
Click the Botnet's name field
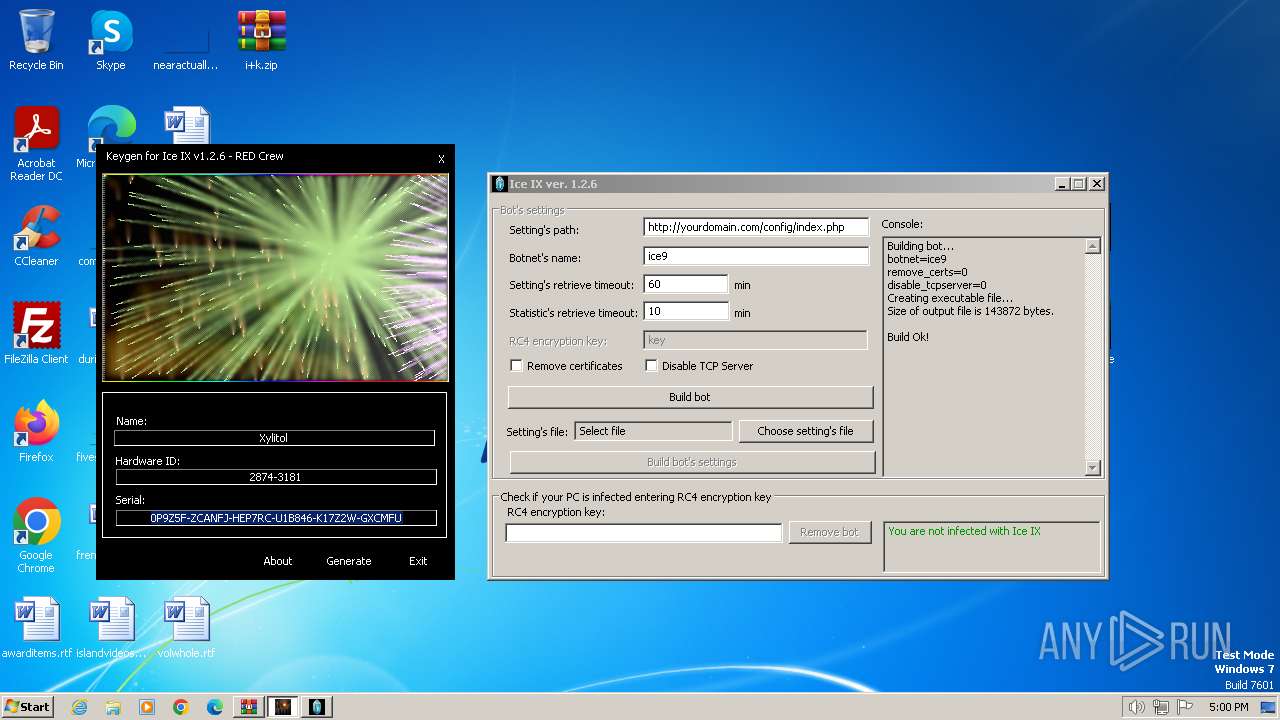pos(756,256)
